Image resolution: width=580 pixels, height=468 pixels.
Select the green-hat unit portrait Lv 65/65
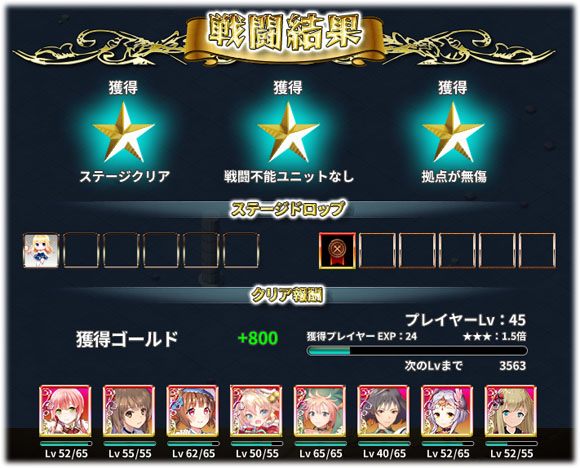pyautogui.click(x=320, y=411)
